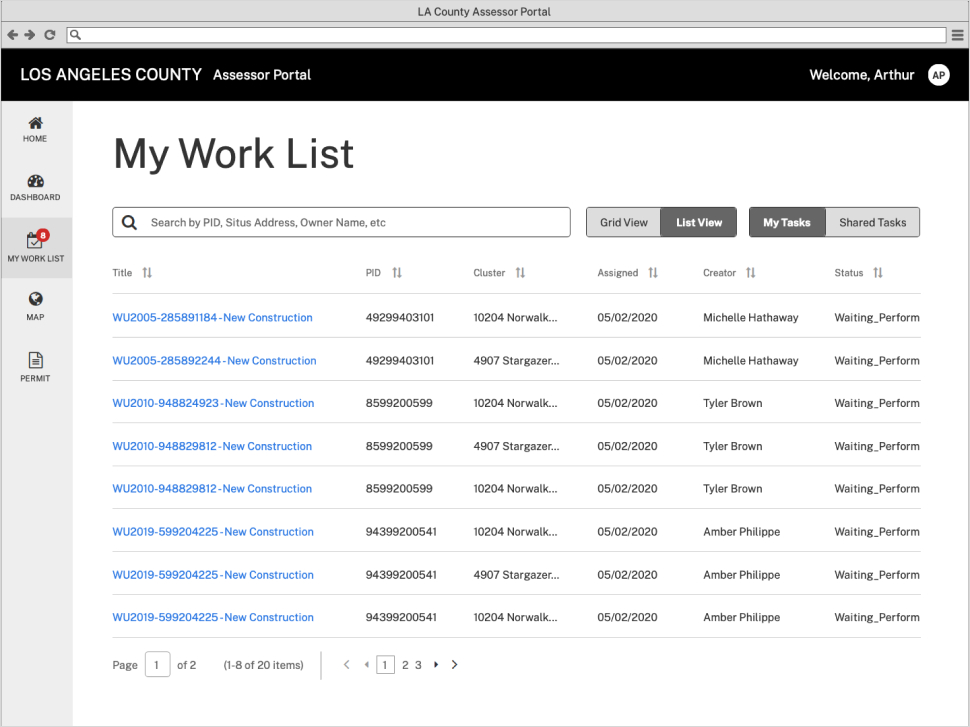Select the Map globe icon
This screenshot has height=727, width=970.
pyautogui.click(x=35, y=299)
